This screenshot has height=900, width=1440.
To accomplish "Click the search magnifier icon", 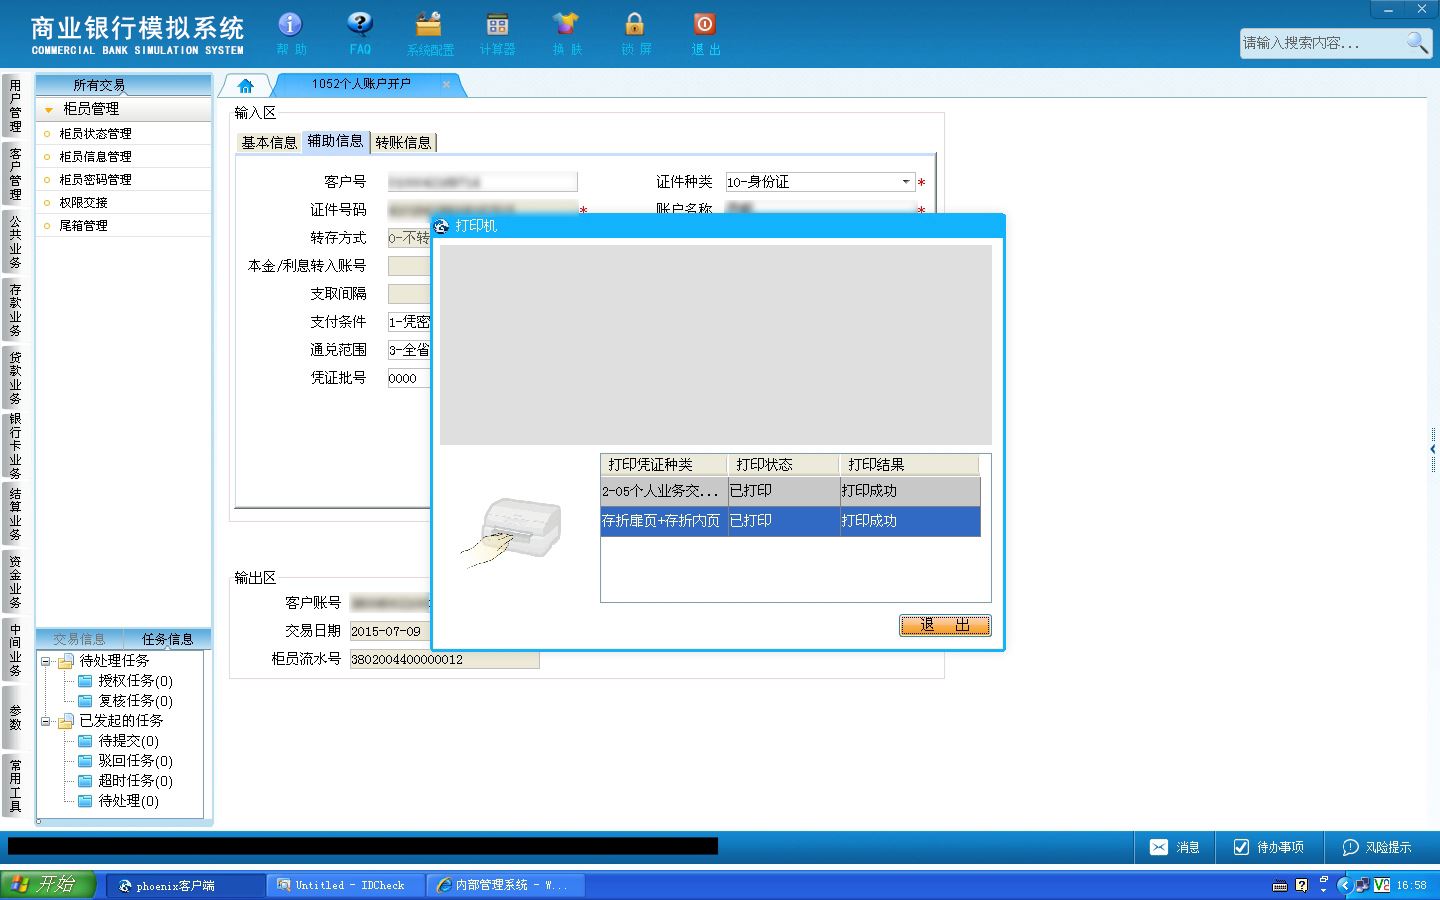I will point(1417,42).
